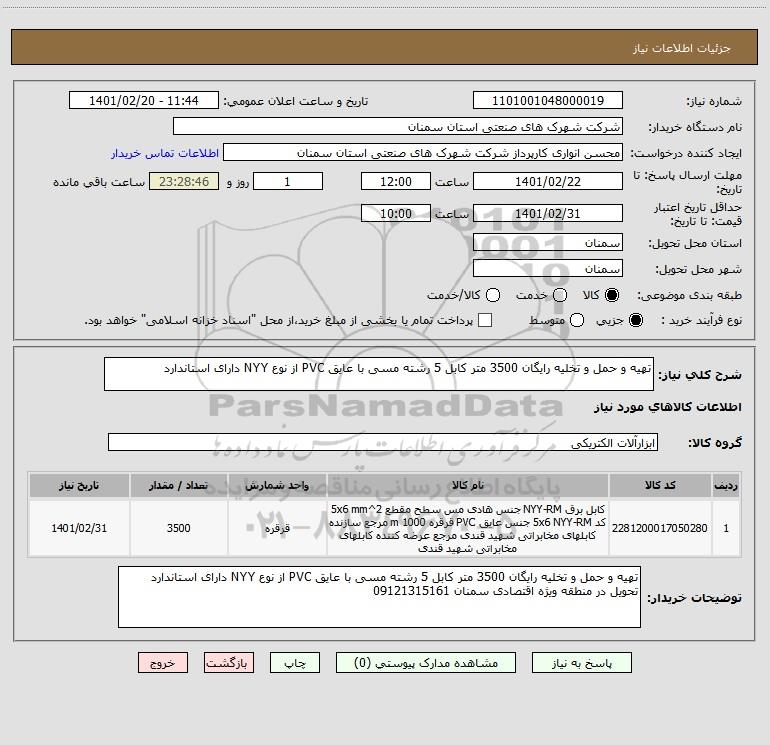Click the شرح کلی نیاز description box

coord(379,374)
